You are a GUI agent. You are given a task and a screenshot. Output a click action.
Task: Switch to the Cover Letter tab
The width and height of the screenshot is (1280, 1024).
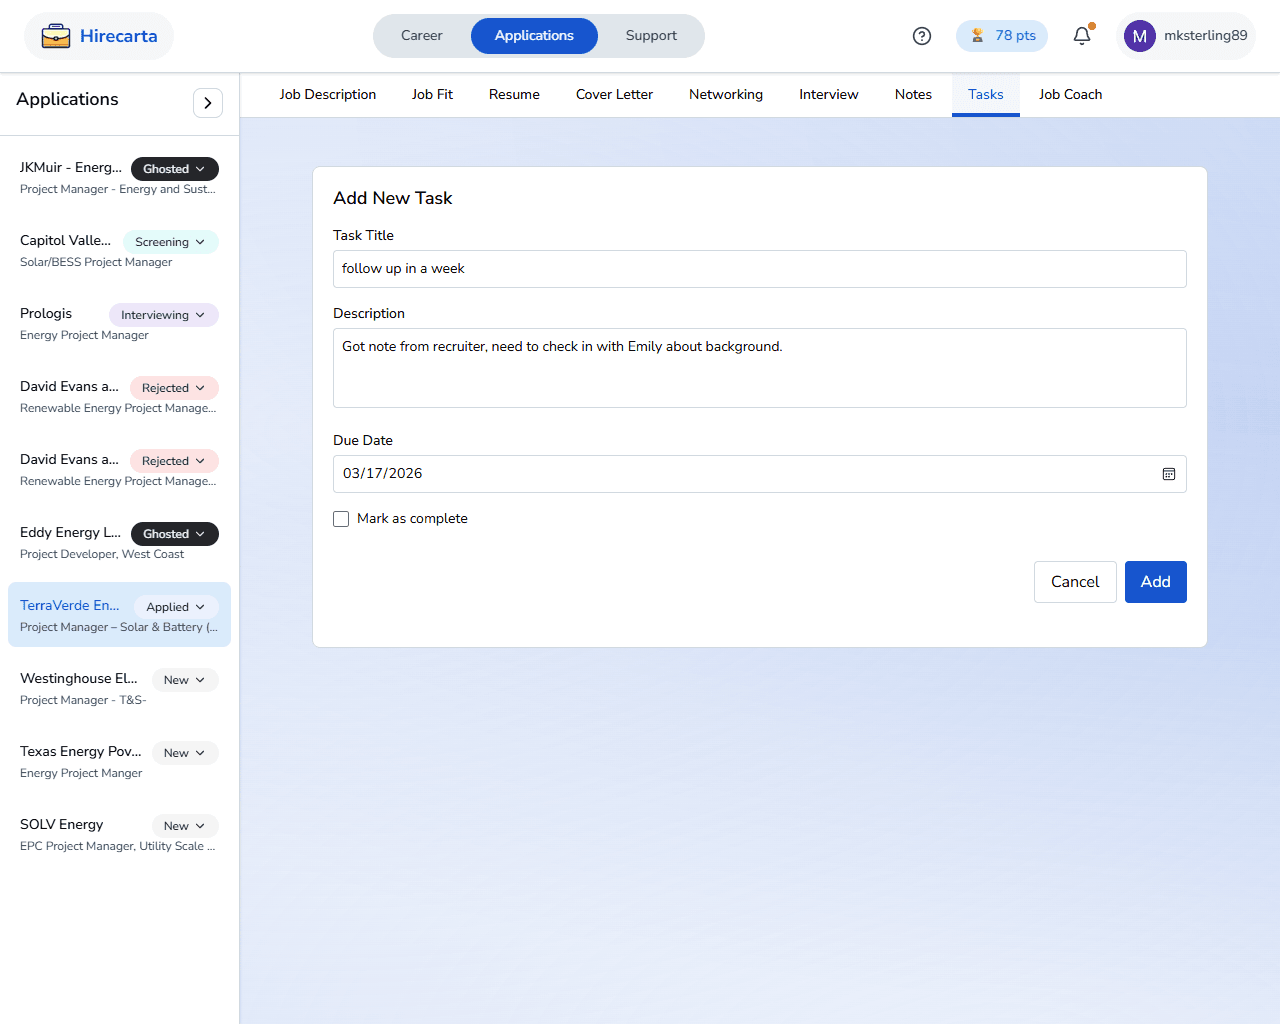point(614,95)
